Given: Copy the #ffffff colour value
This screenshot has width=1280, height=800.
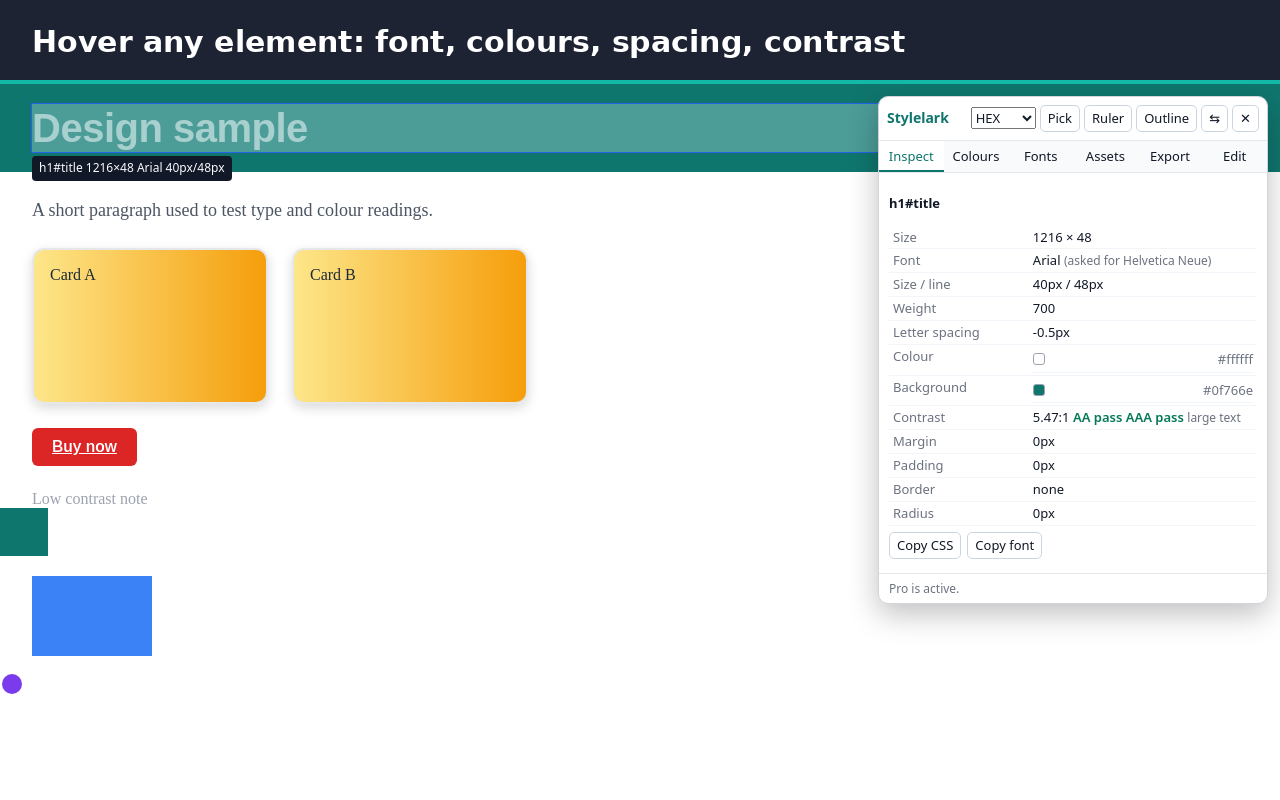Looking at the screenshot, I should click(1235, 359).
